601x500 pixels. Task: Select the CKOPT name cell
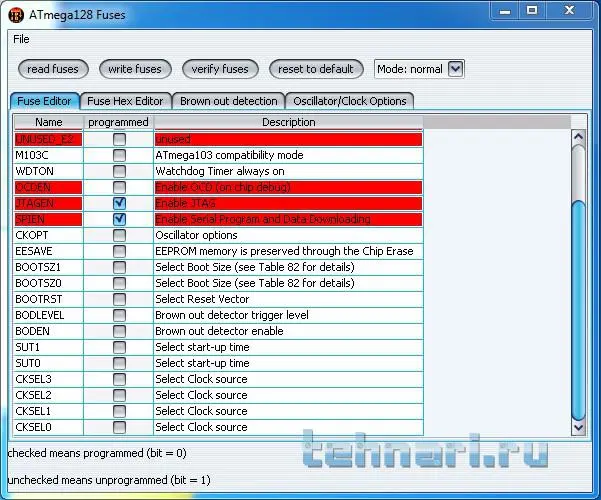[49, 235]
